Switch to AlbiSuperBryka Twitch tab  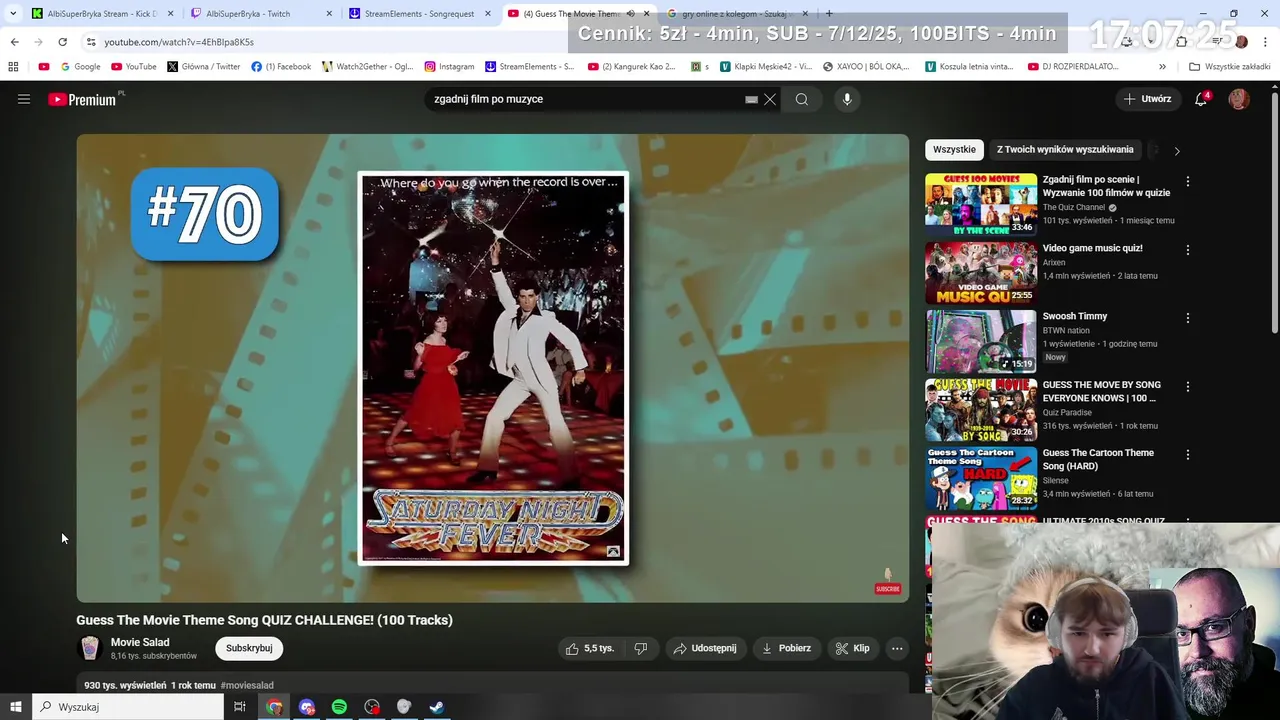pyautogui.click(x=260, y=14)
